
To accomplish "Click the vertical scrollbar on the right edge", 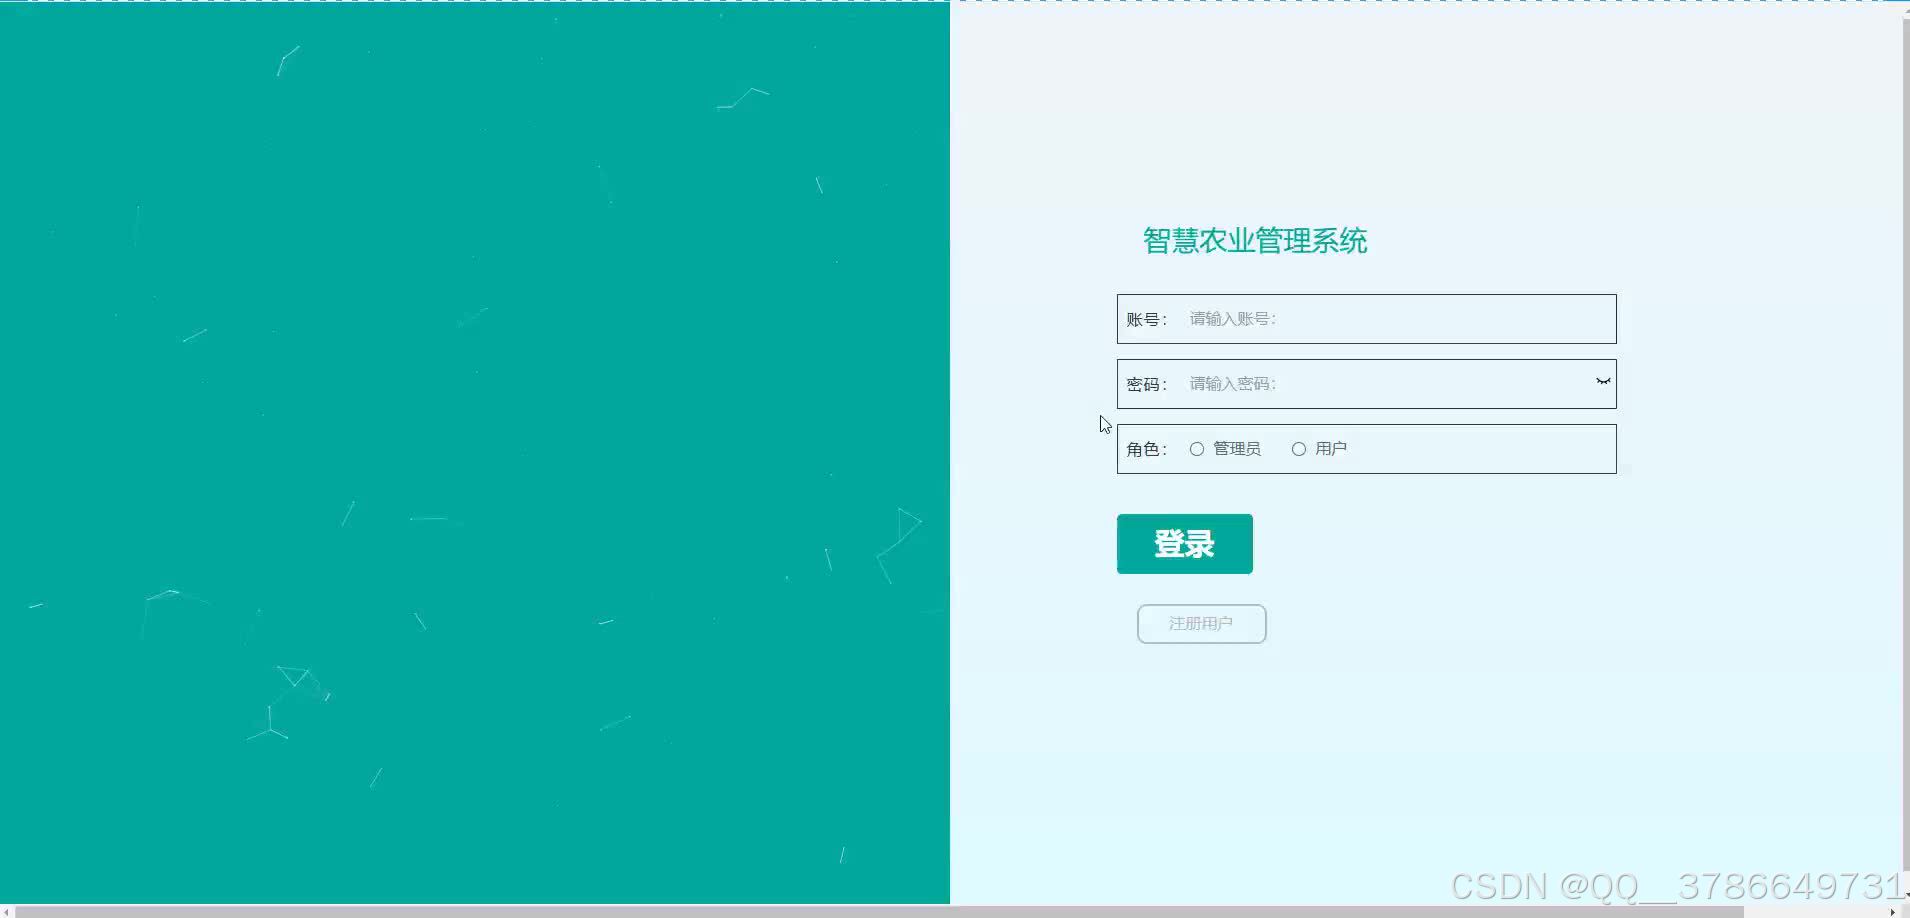I will 1901,450.
